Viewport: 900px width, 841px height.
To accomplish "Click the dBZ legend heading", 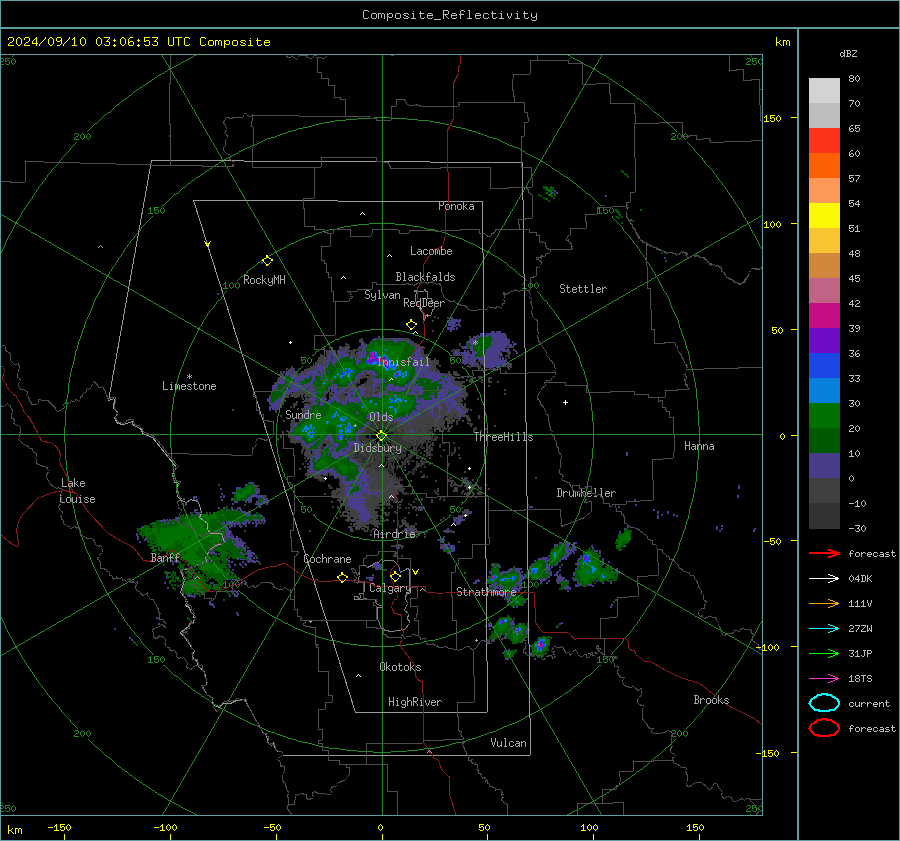I will pos(848,53).
